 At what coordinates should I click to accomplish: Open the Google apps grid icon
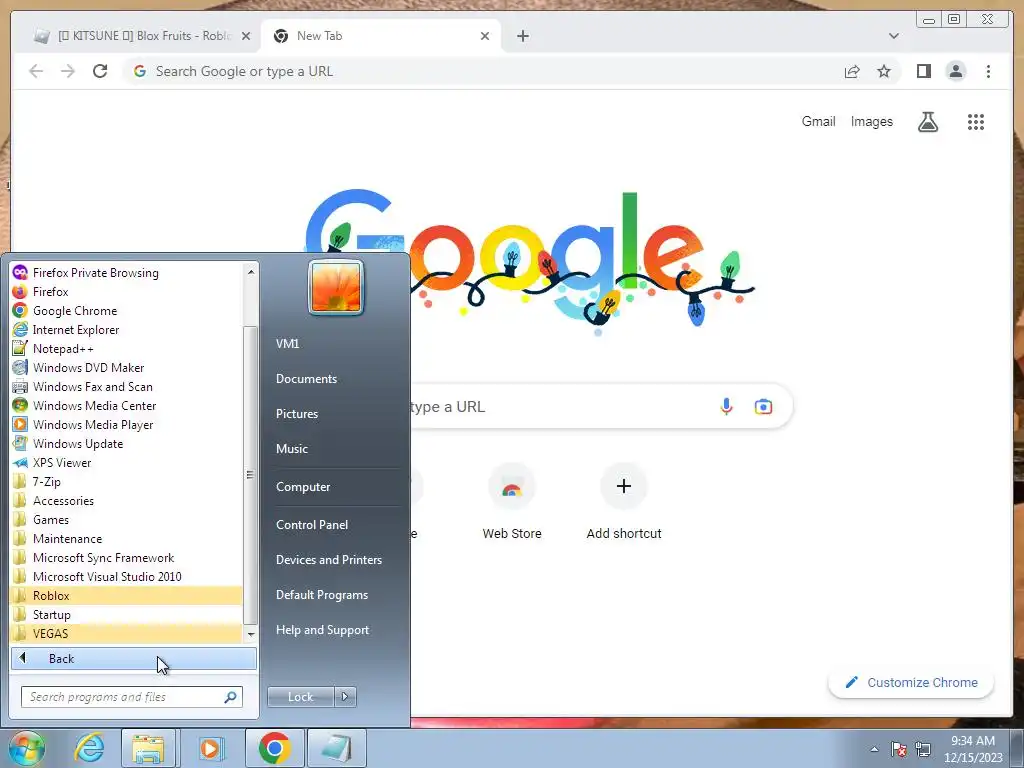(976, 121)
